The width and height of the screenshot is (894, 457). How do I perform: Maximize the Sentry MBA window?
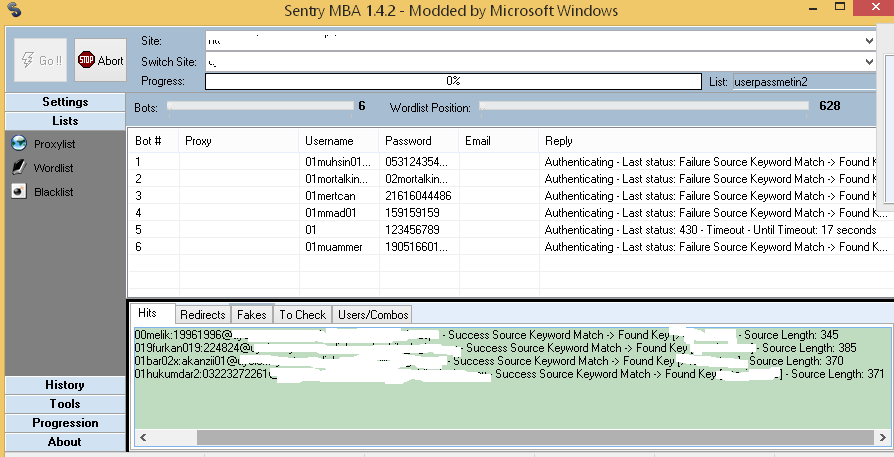(x=839, y=7)
